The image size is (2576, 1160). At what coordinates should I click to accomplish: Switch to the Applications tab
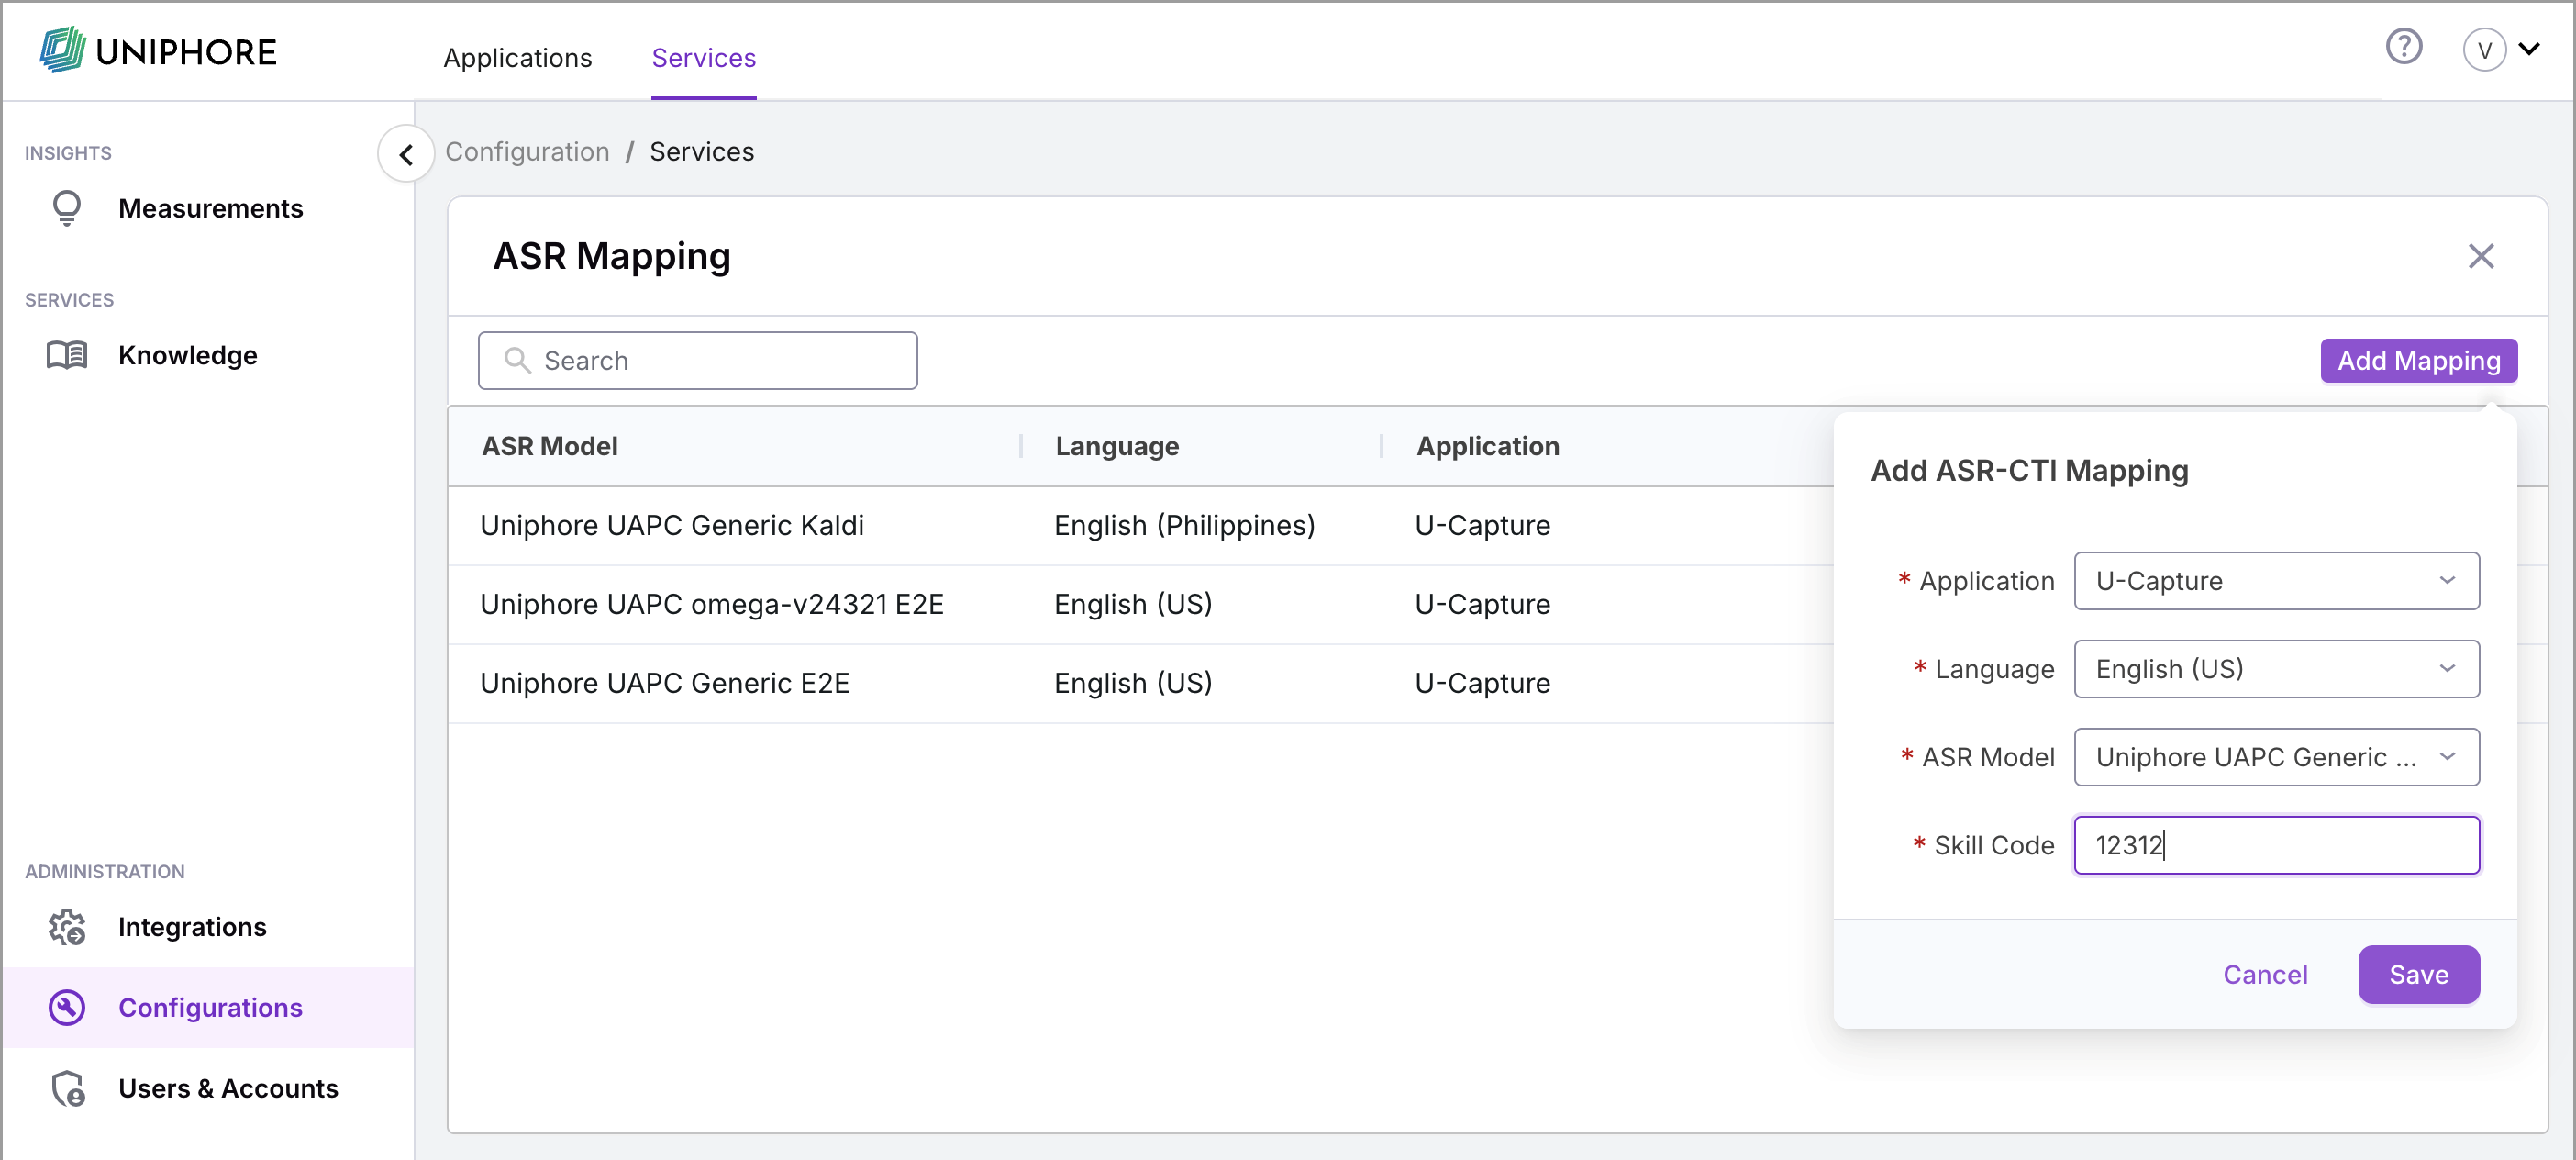click(517, 58)
